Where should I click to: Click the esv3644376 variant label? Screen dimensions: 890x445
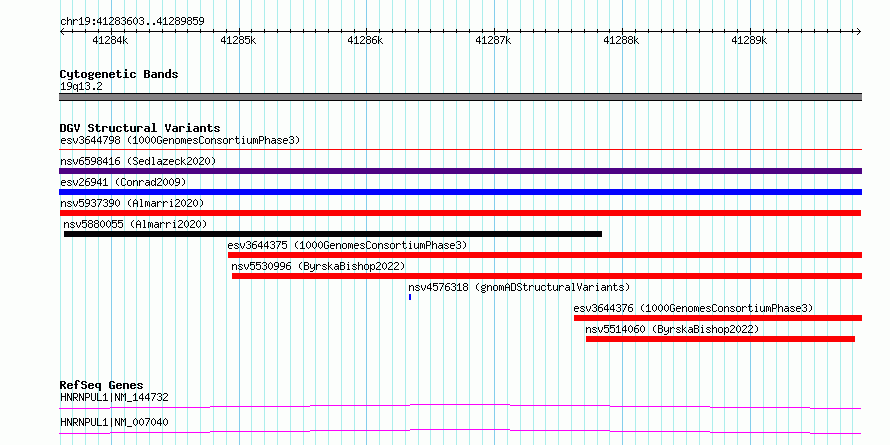(694, 308)
